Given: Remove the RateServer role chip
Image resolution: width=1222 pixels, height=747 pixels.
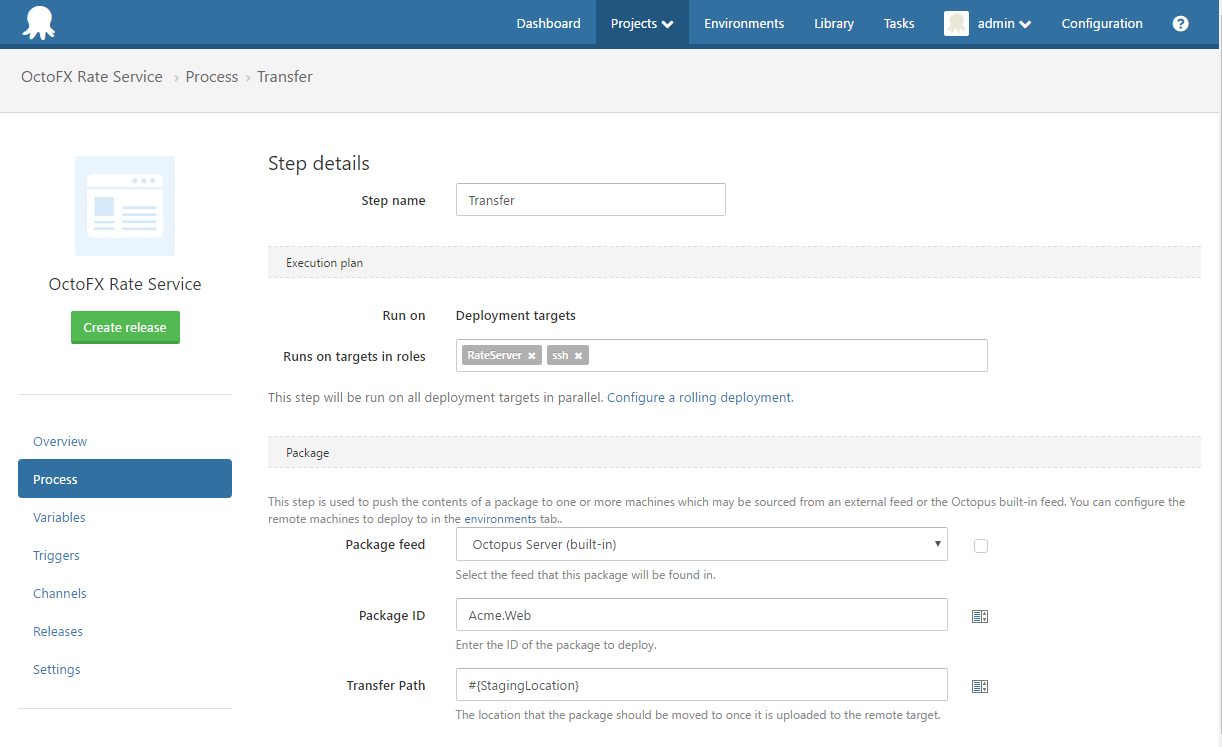Looking at the screenshot, I should [530, 355].
